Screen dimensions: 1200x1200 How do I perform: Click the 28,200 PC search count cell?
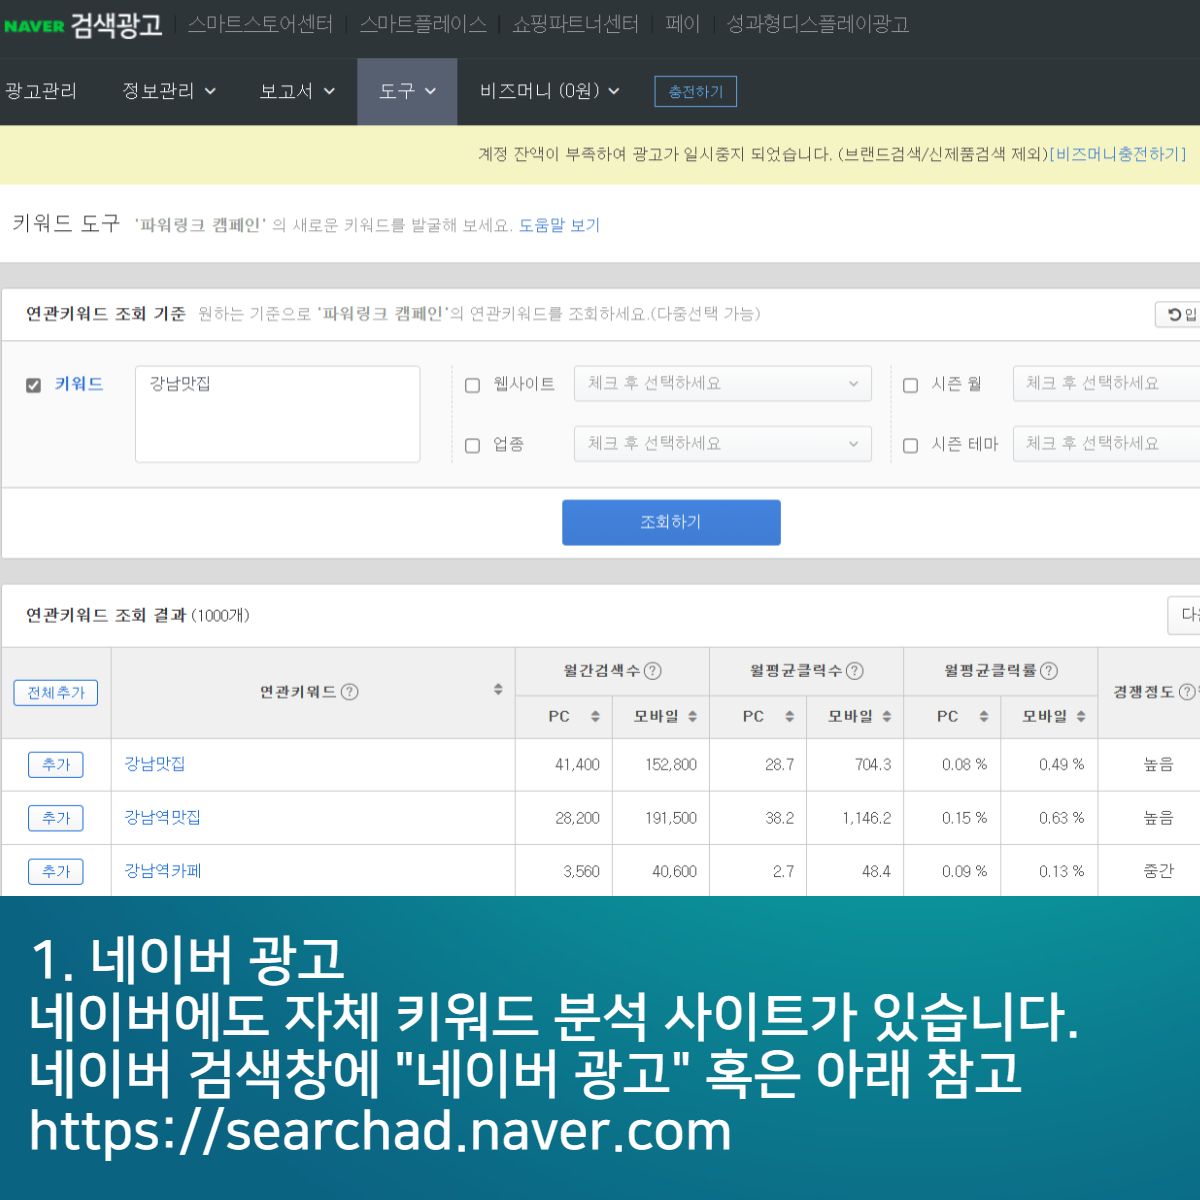[564, 818]
